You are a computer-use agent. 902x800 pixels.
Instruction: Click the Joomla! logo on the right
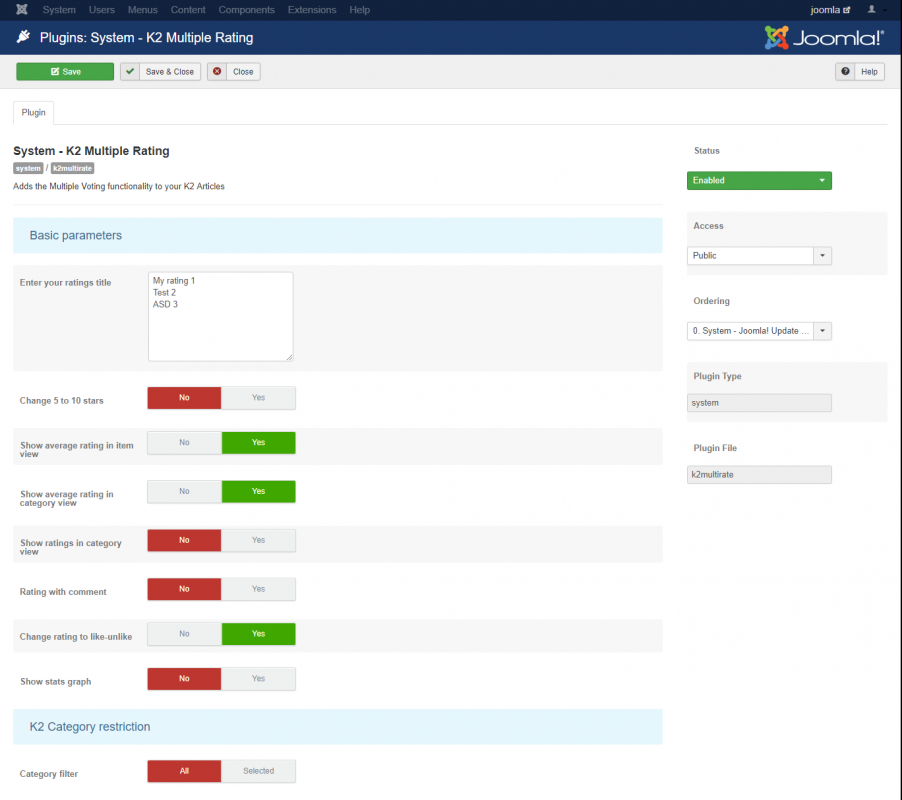pyautogui.click(x=823, y=38)
